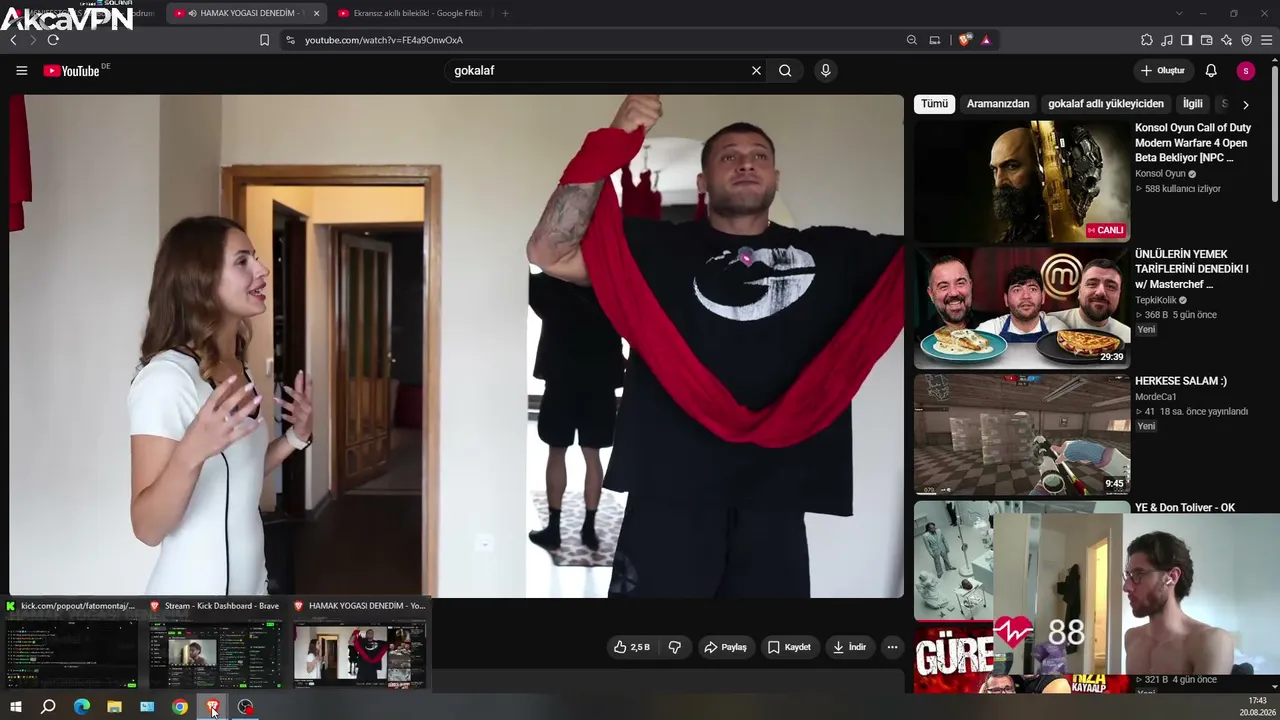Show more filter chips with right arrow
Image resolution: width=1280 pixels, height=720 pixels.
(x=1245, y=104)
